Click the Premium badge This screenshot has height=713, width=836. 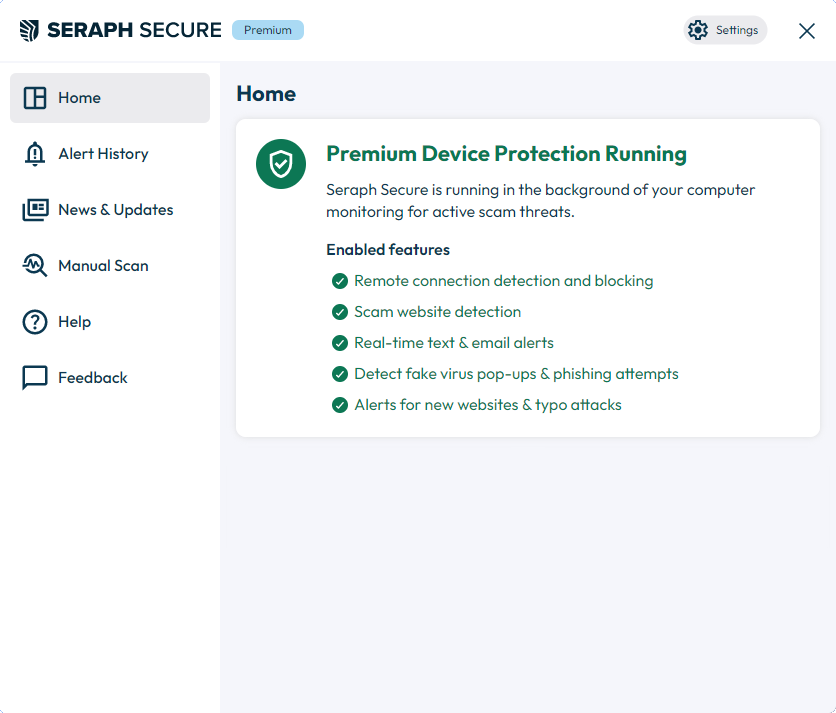tap(268, 30)
